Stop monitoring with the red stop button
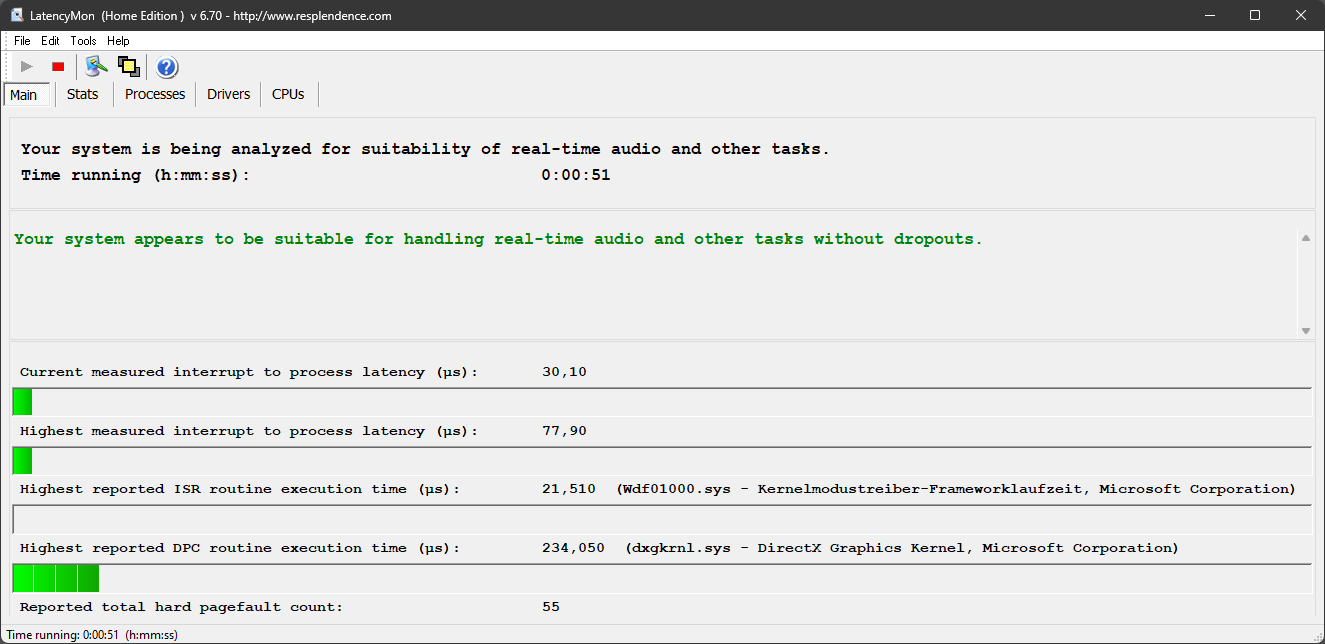 click(58, 67)
